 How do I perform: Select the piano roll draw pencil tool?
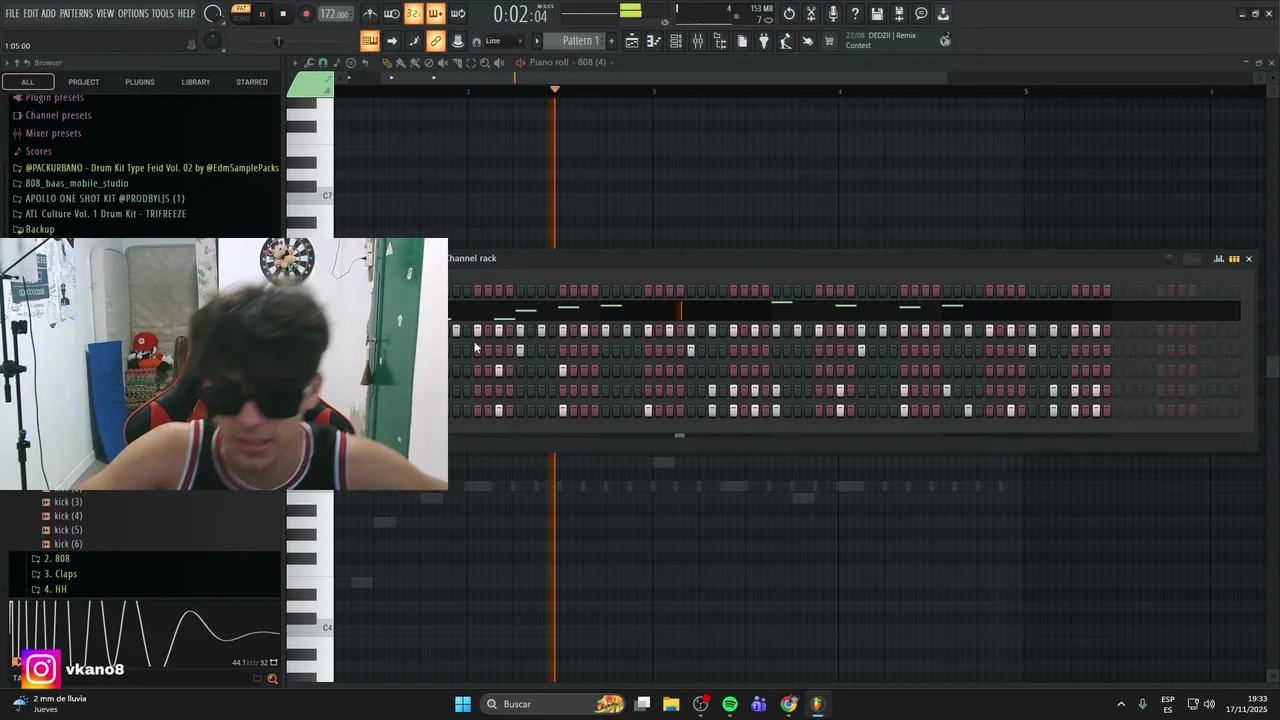pyautogui.click(x=387, y=63)
